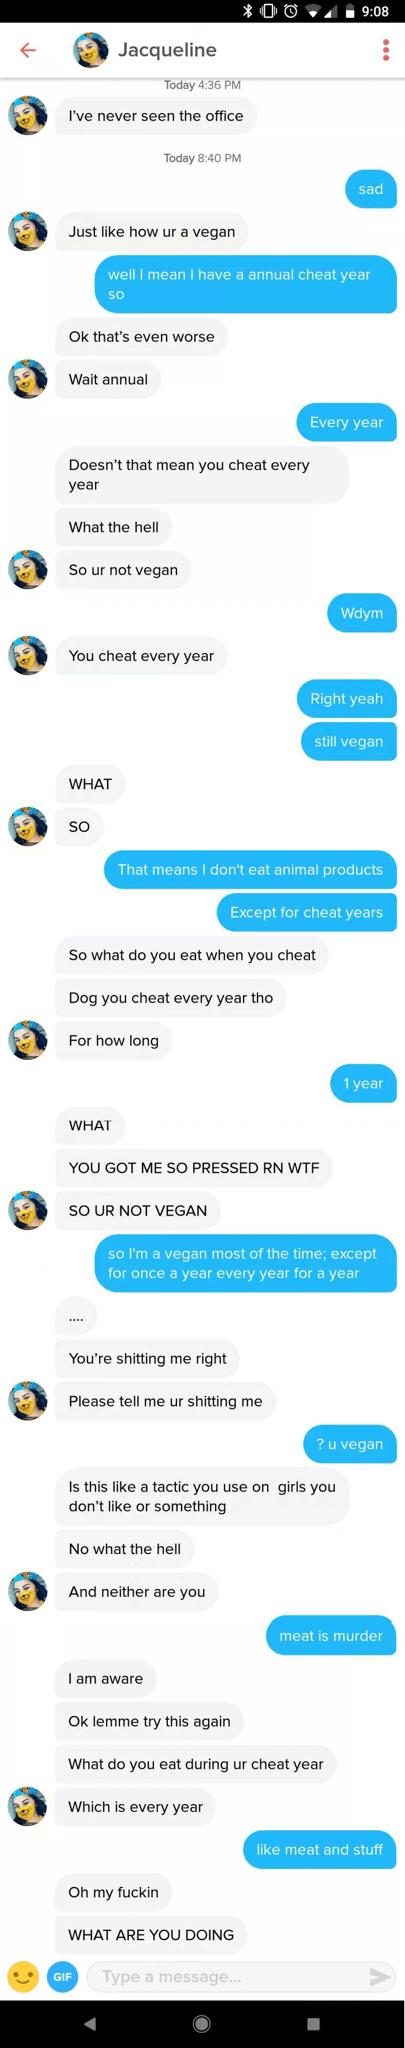Tap Android recent apps square button
Viewport: 405px width, 2048px height.
coord(313,2023)
